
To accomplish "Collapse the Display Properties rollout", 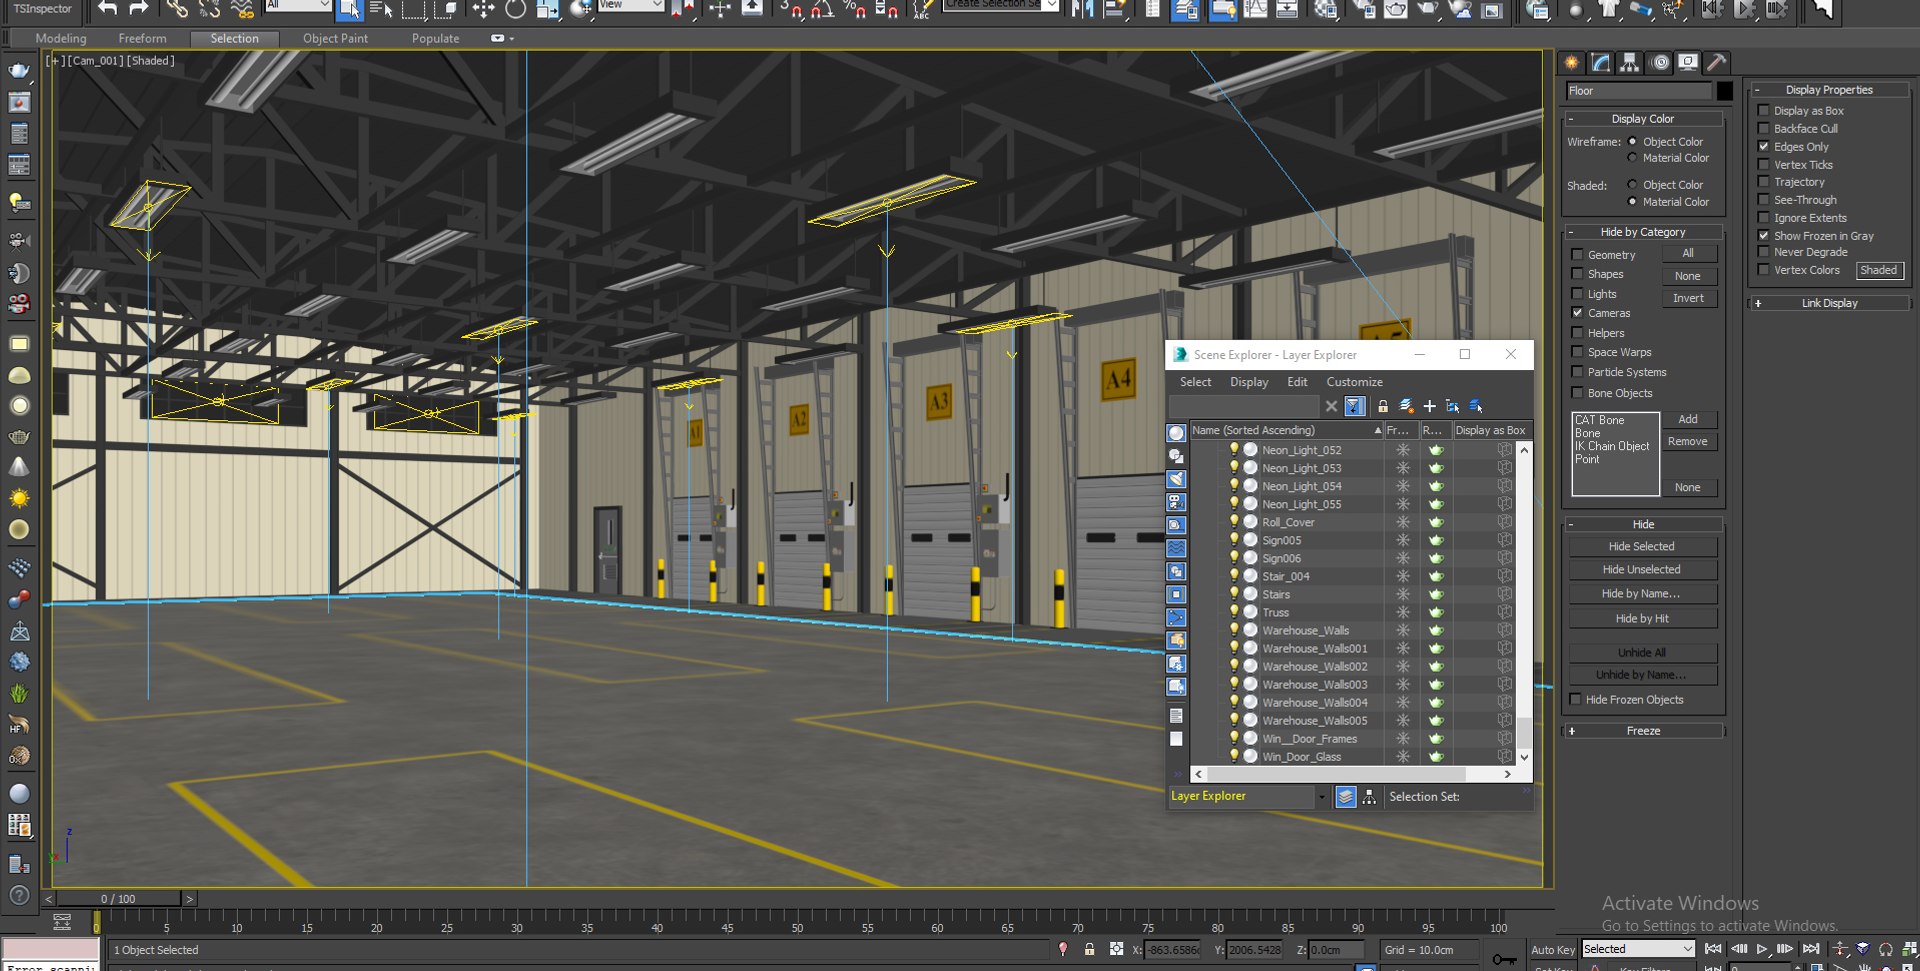I will point(1829,90).
